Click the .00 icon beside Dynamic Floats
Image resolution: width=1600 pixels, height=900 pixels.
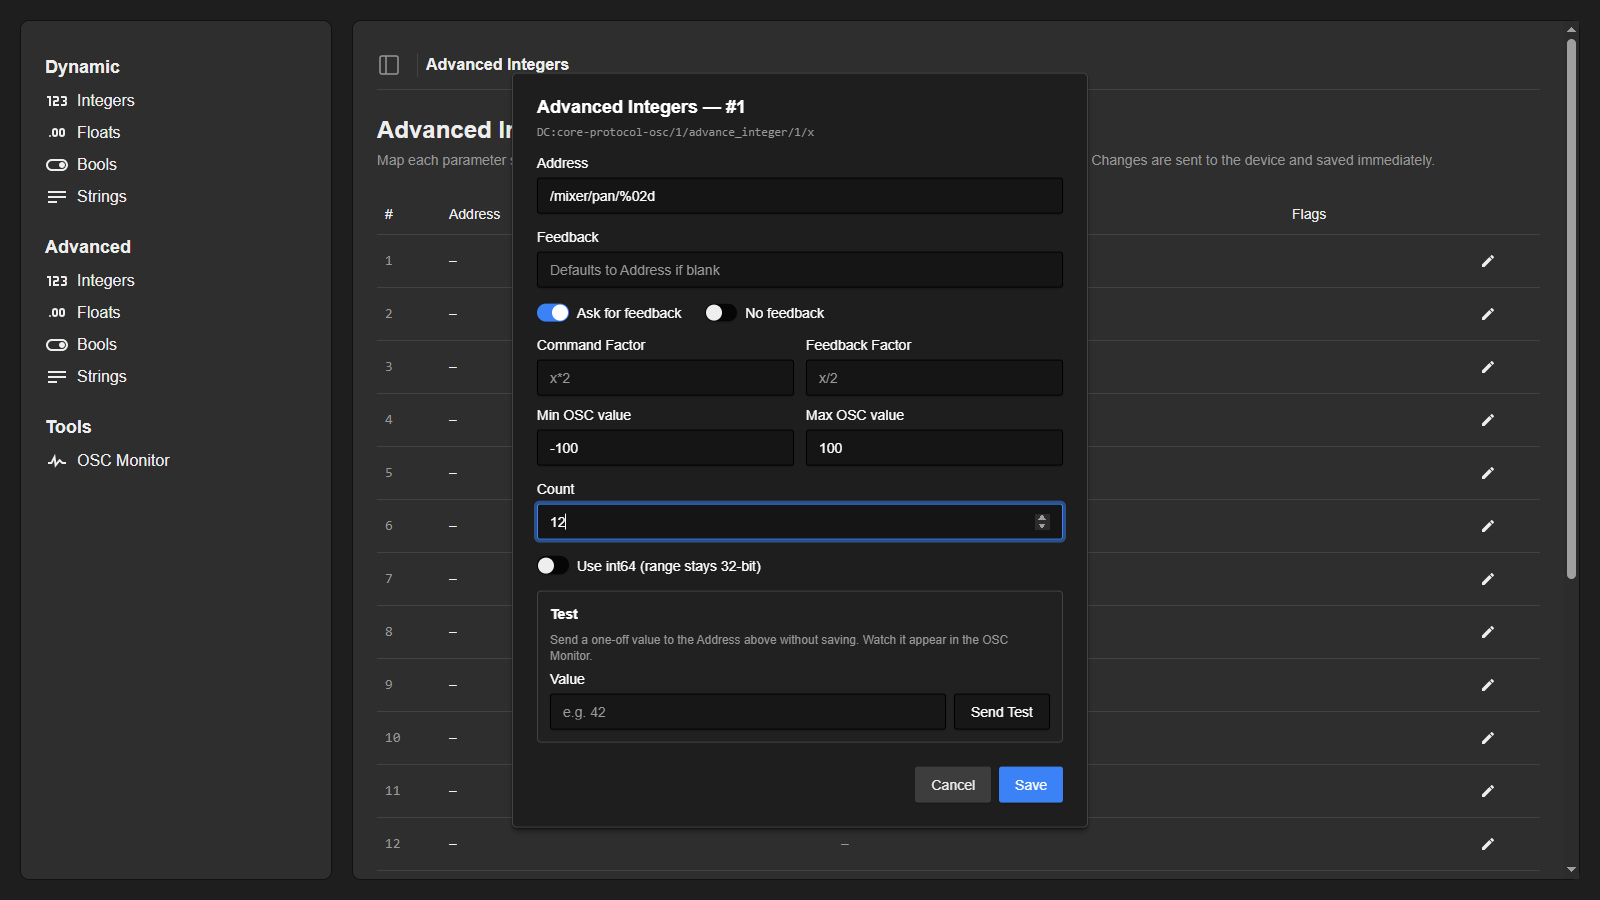click(57, 133)
